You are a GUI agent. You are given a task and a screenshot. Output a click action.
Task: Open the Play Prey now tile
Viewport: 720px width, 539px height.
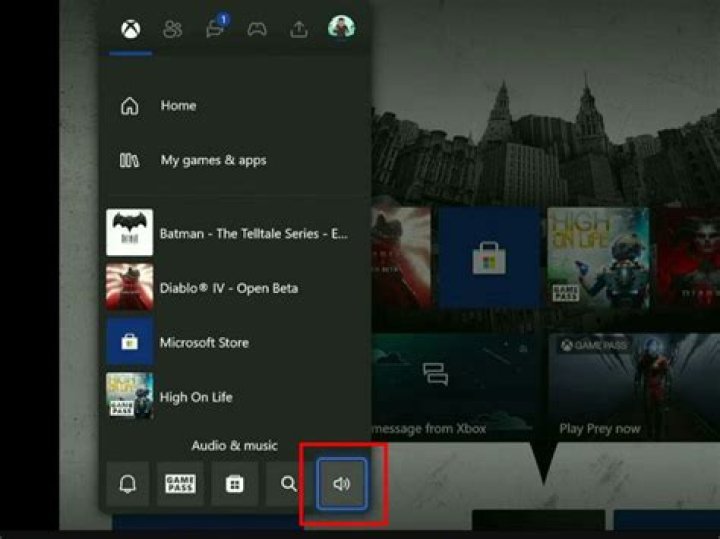tap(634, 387)
